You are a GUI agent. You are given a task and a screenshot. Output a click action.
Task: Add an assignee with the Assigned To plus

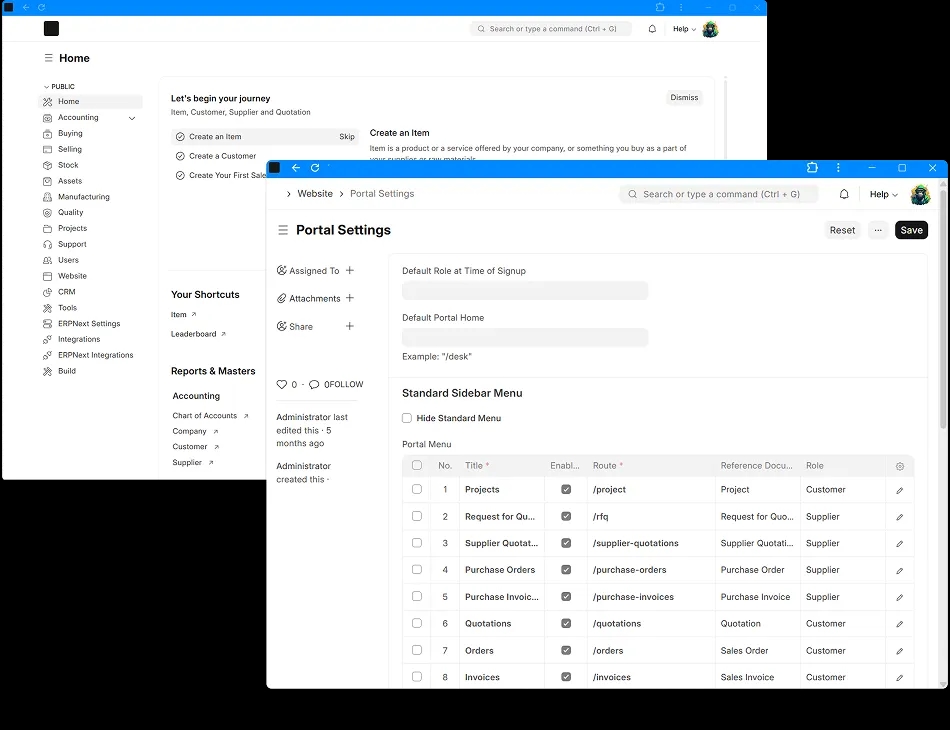[350, 270]
